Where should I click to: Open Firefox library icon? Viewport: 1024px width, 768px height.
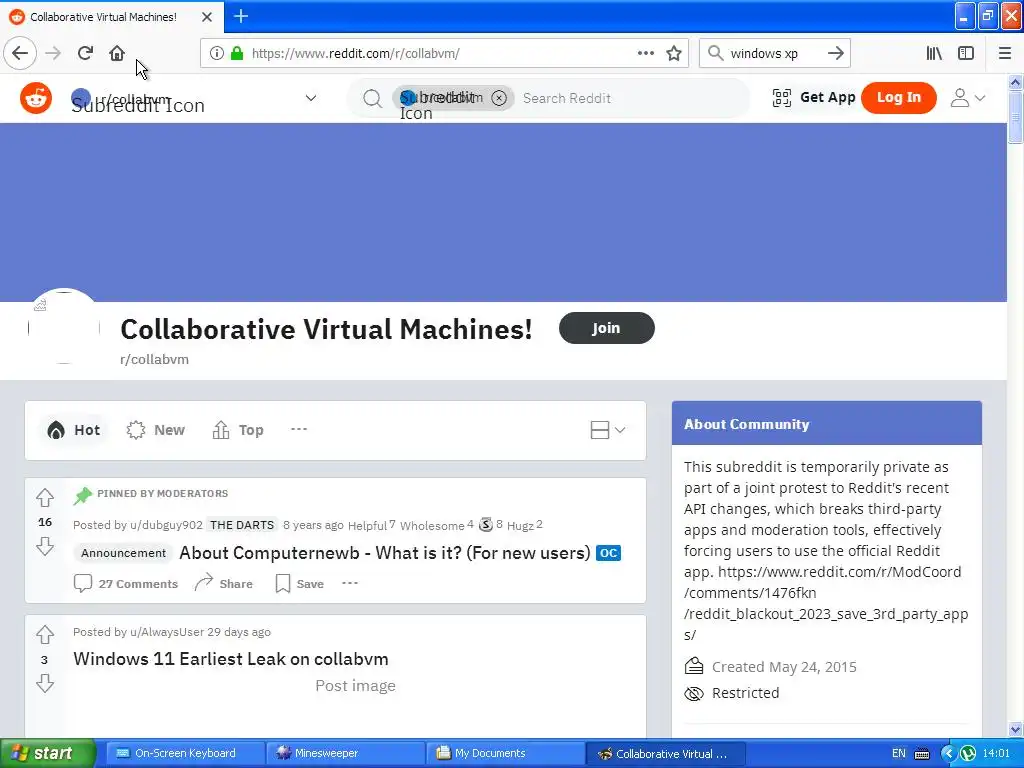(934, 54)
